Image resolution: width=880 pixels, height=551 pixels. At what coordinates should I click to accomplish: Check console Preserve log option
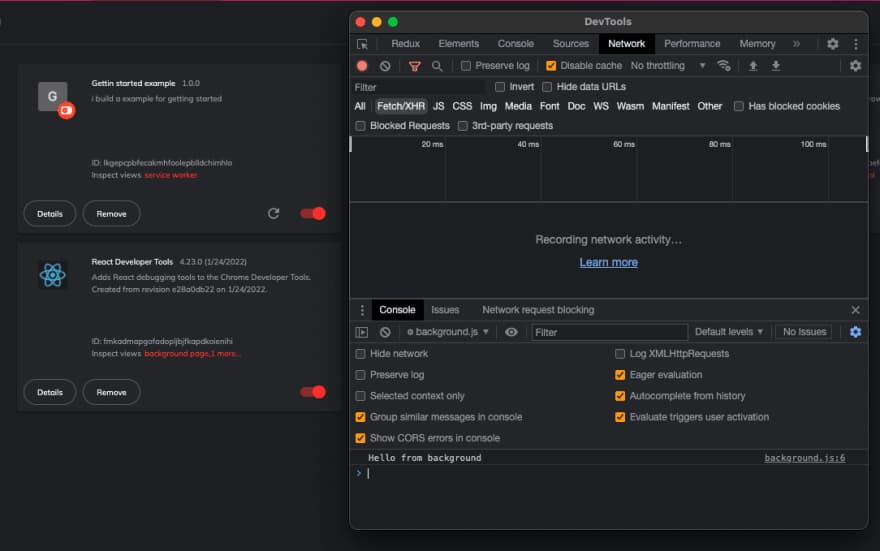tap(360, 375)
